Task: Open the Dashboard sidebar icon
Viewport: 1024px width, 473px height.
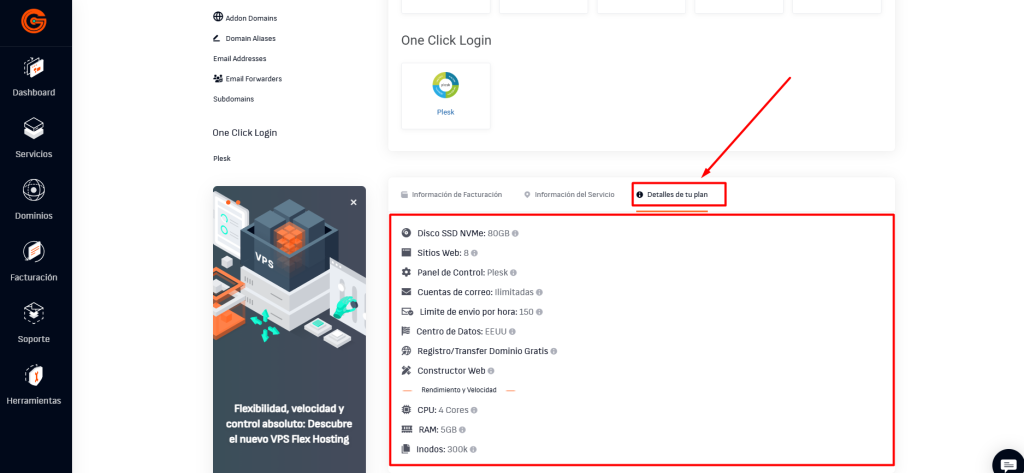Action: click(x=34, y=69)
